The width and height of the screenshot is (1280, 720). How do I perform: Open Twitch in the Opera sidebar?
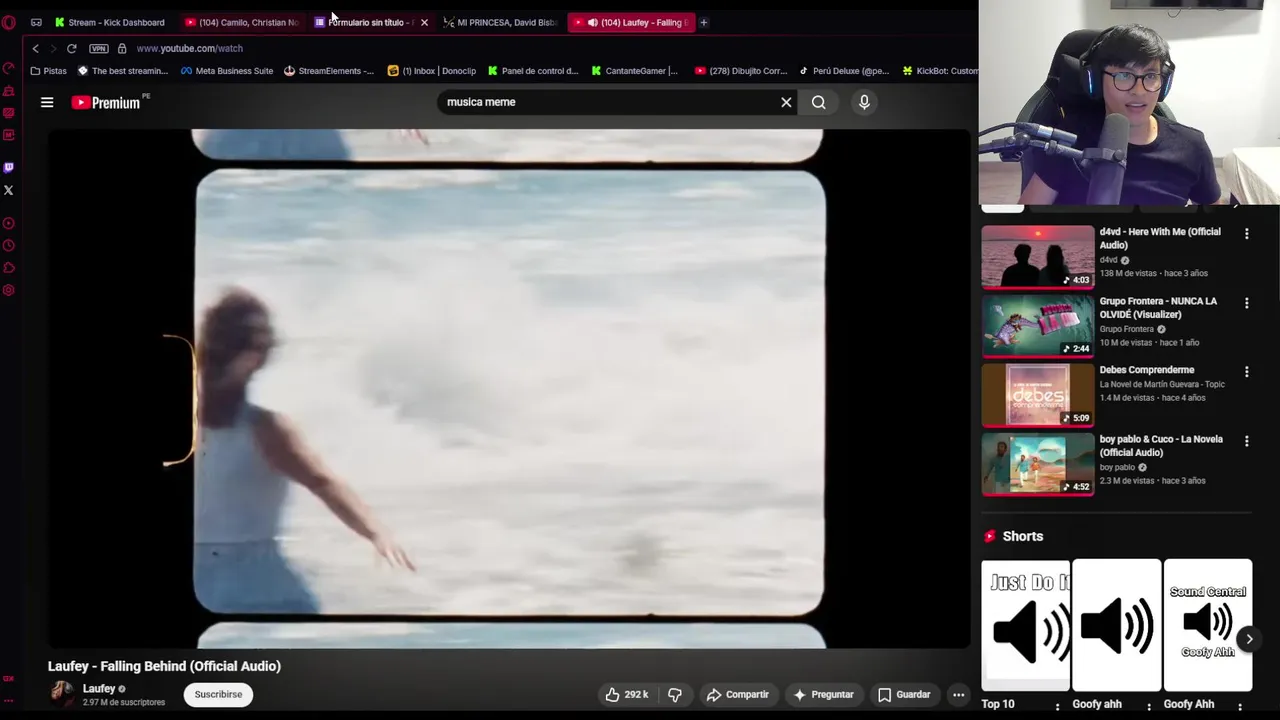pos(9,168)
